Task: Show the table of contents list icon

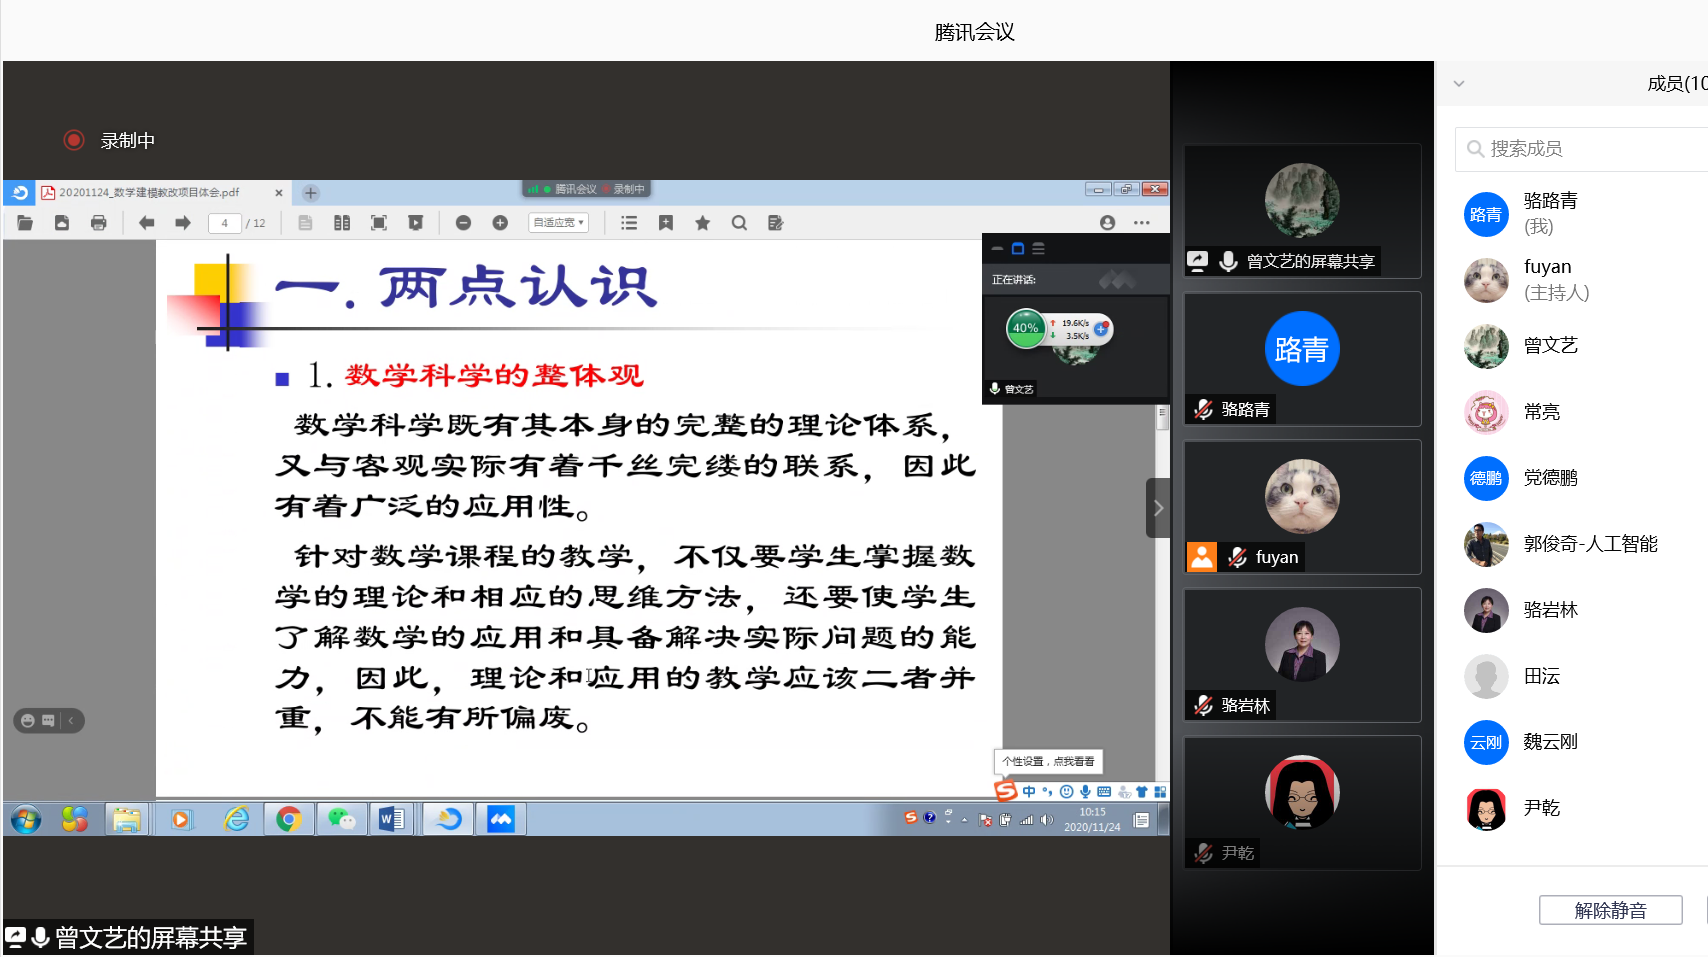Action: (x=629, y=223)
